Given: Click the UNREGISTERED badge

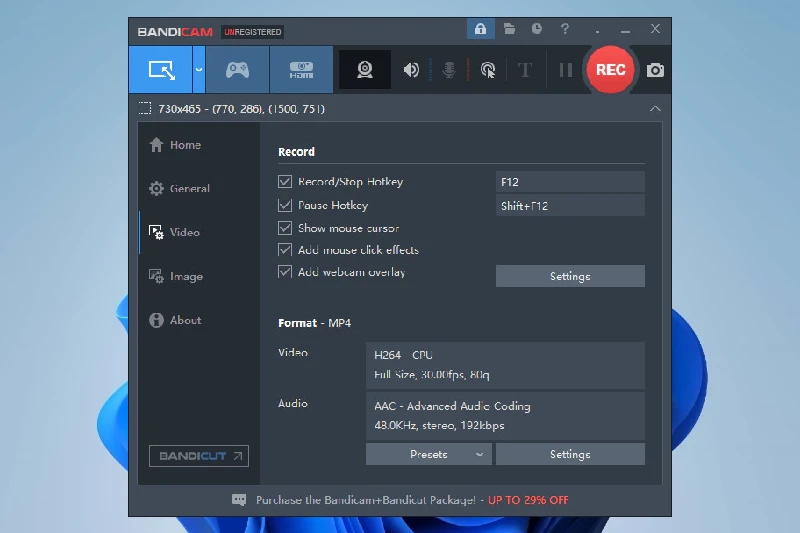Looking at the screenshot, I should (x=253, y=32).
